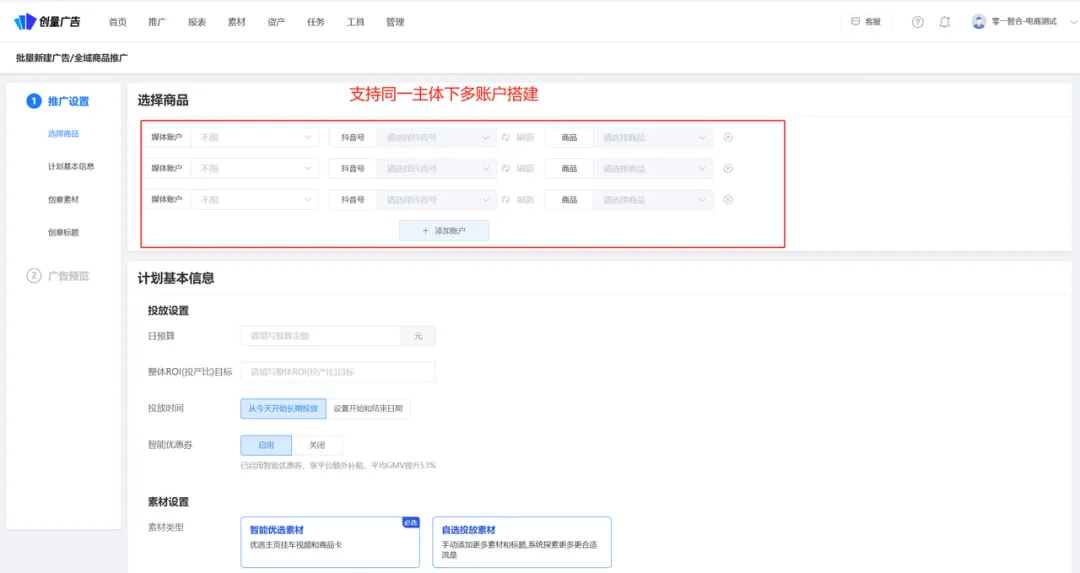
Task: Click the 日预算 amount field
Action: (321, 336)
